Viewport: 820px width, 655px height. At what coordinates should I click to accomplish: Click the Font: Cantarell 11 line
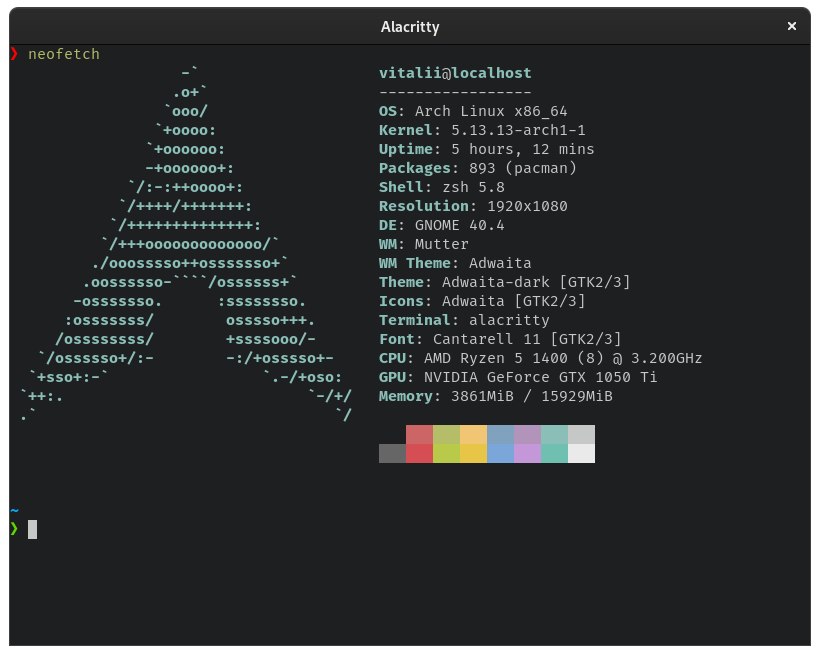500,339
